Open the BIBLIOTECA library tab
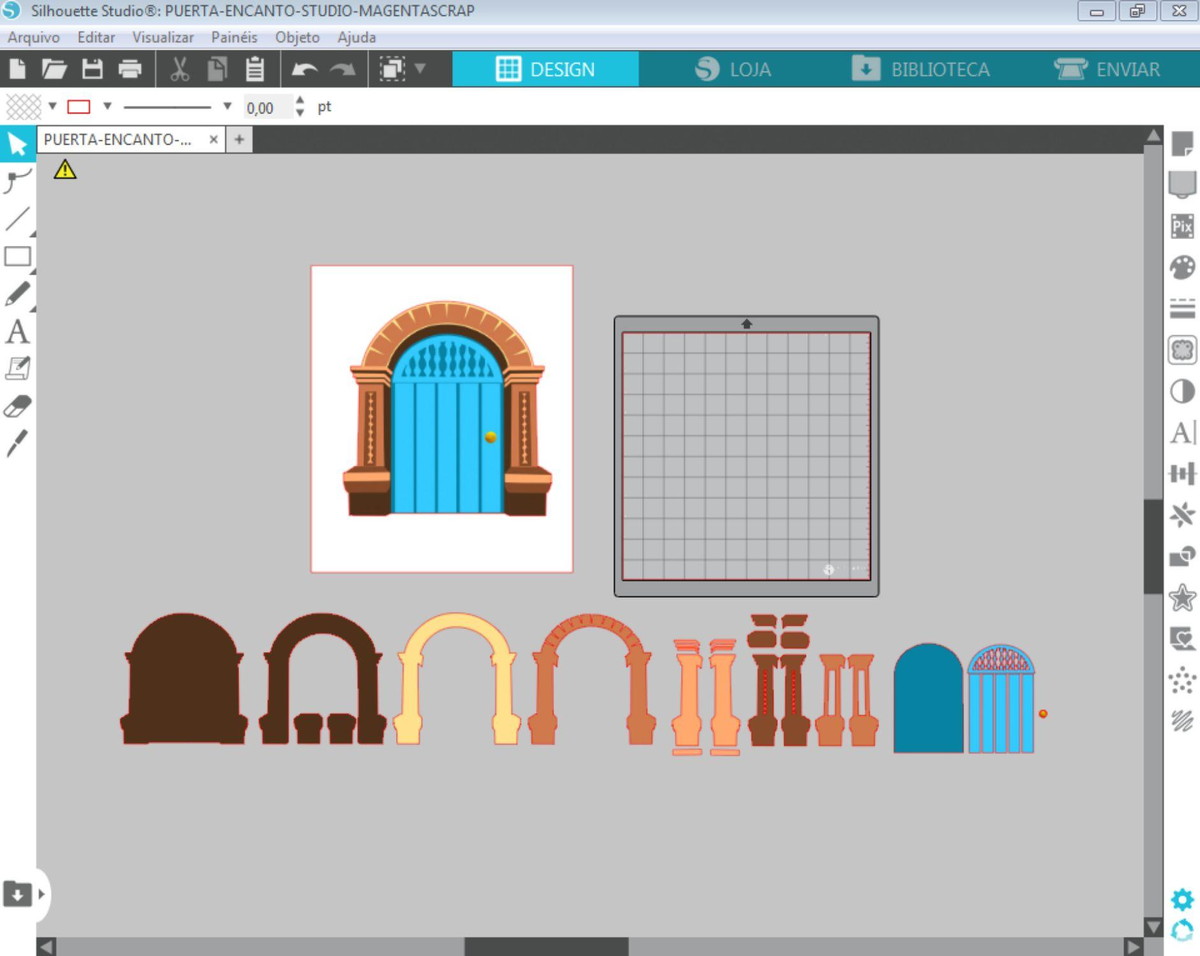Viewport: 1200px width, 956px height. [920, 69]
